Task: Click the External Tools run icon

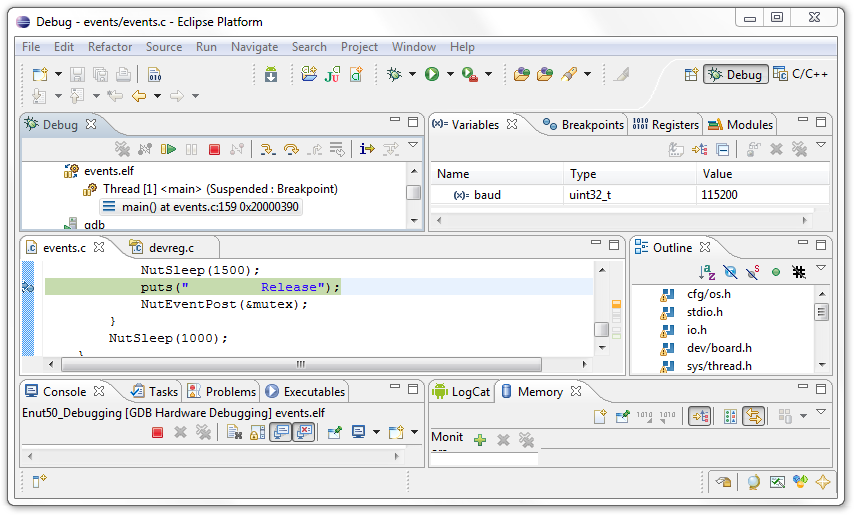Action: (469, 74)
